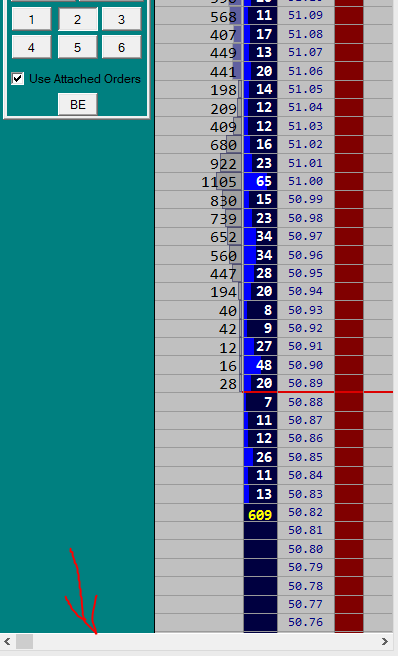
Task: Select price level 50.85
Action: pyautogui.click(x=306, y=457)
